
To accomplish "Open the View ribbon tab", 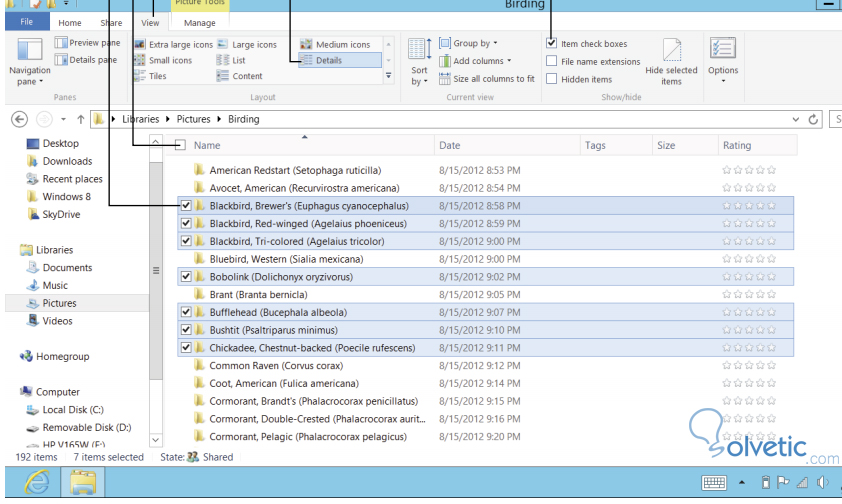I will click(150, 23).
